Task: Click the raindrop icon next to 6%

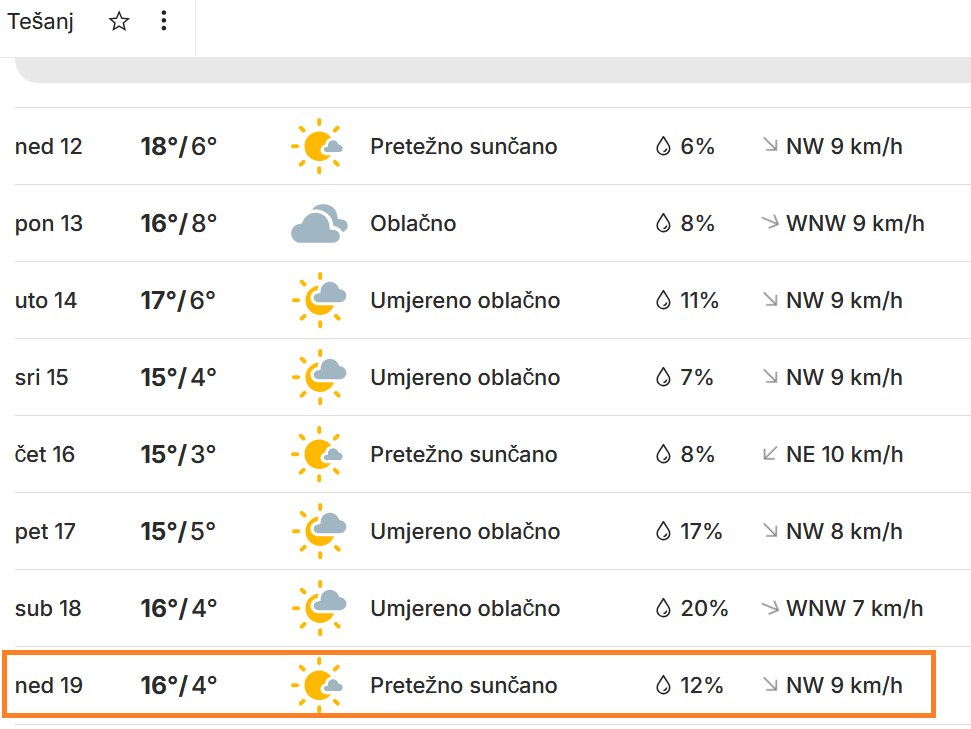Action: [x=662, y=147]
